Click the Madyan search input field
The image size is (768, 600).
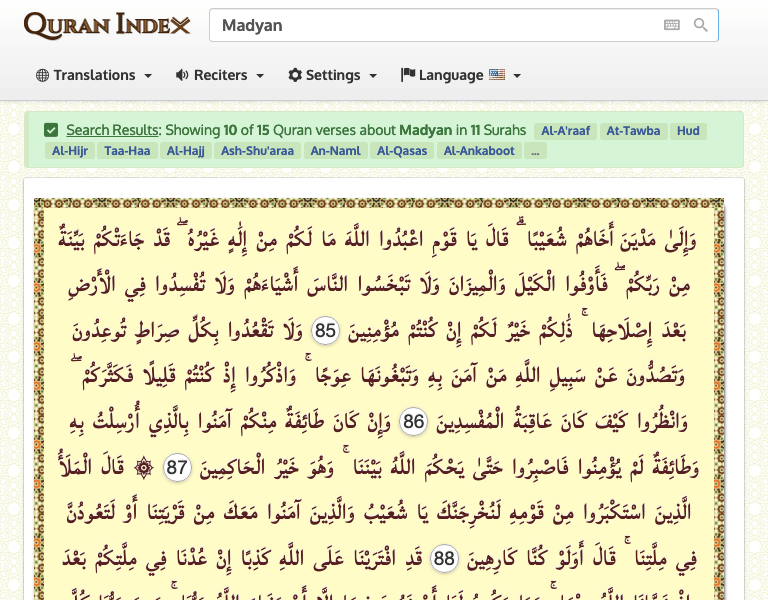[x=464, y=25]
